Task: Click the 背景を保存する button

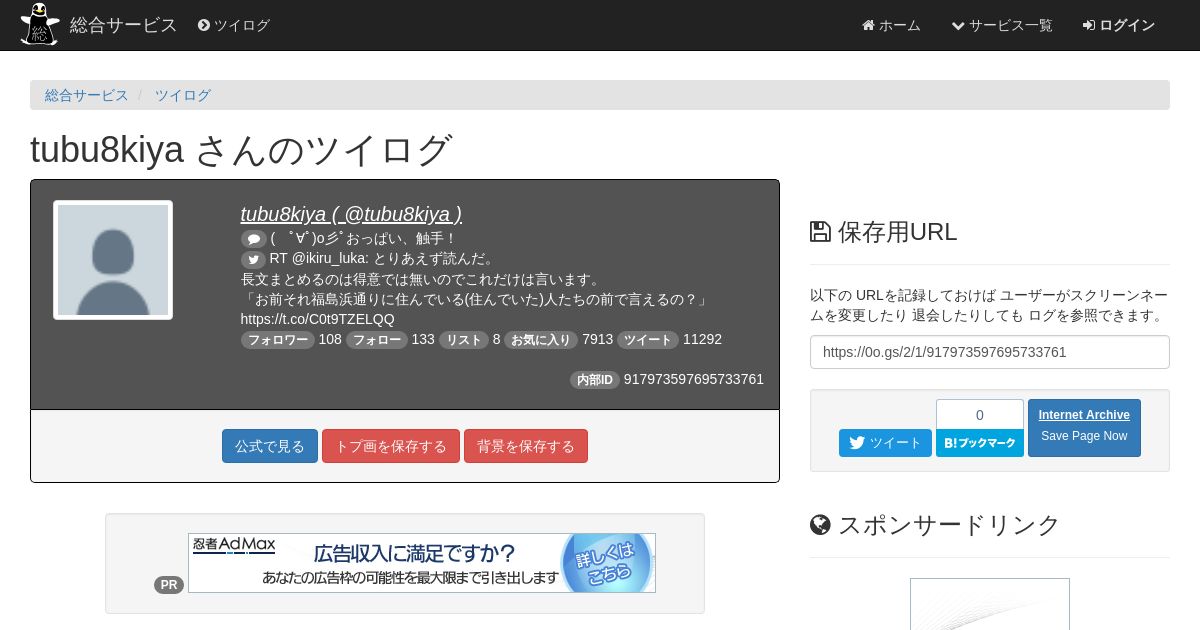Action: [526, 446]
